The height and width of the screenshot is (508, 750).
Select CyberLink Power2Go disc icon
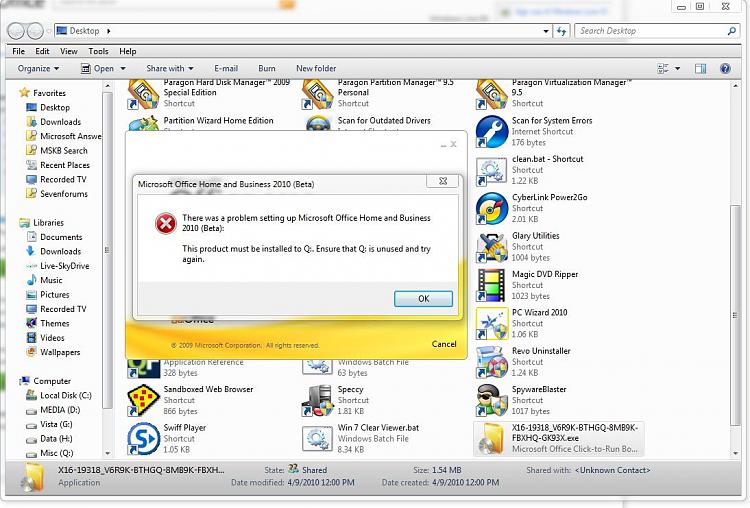(x=491, y=208)
